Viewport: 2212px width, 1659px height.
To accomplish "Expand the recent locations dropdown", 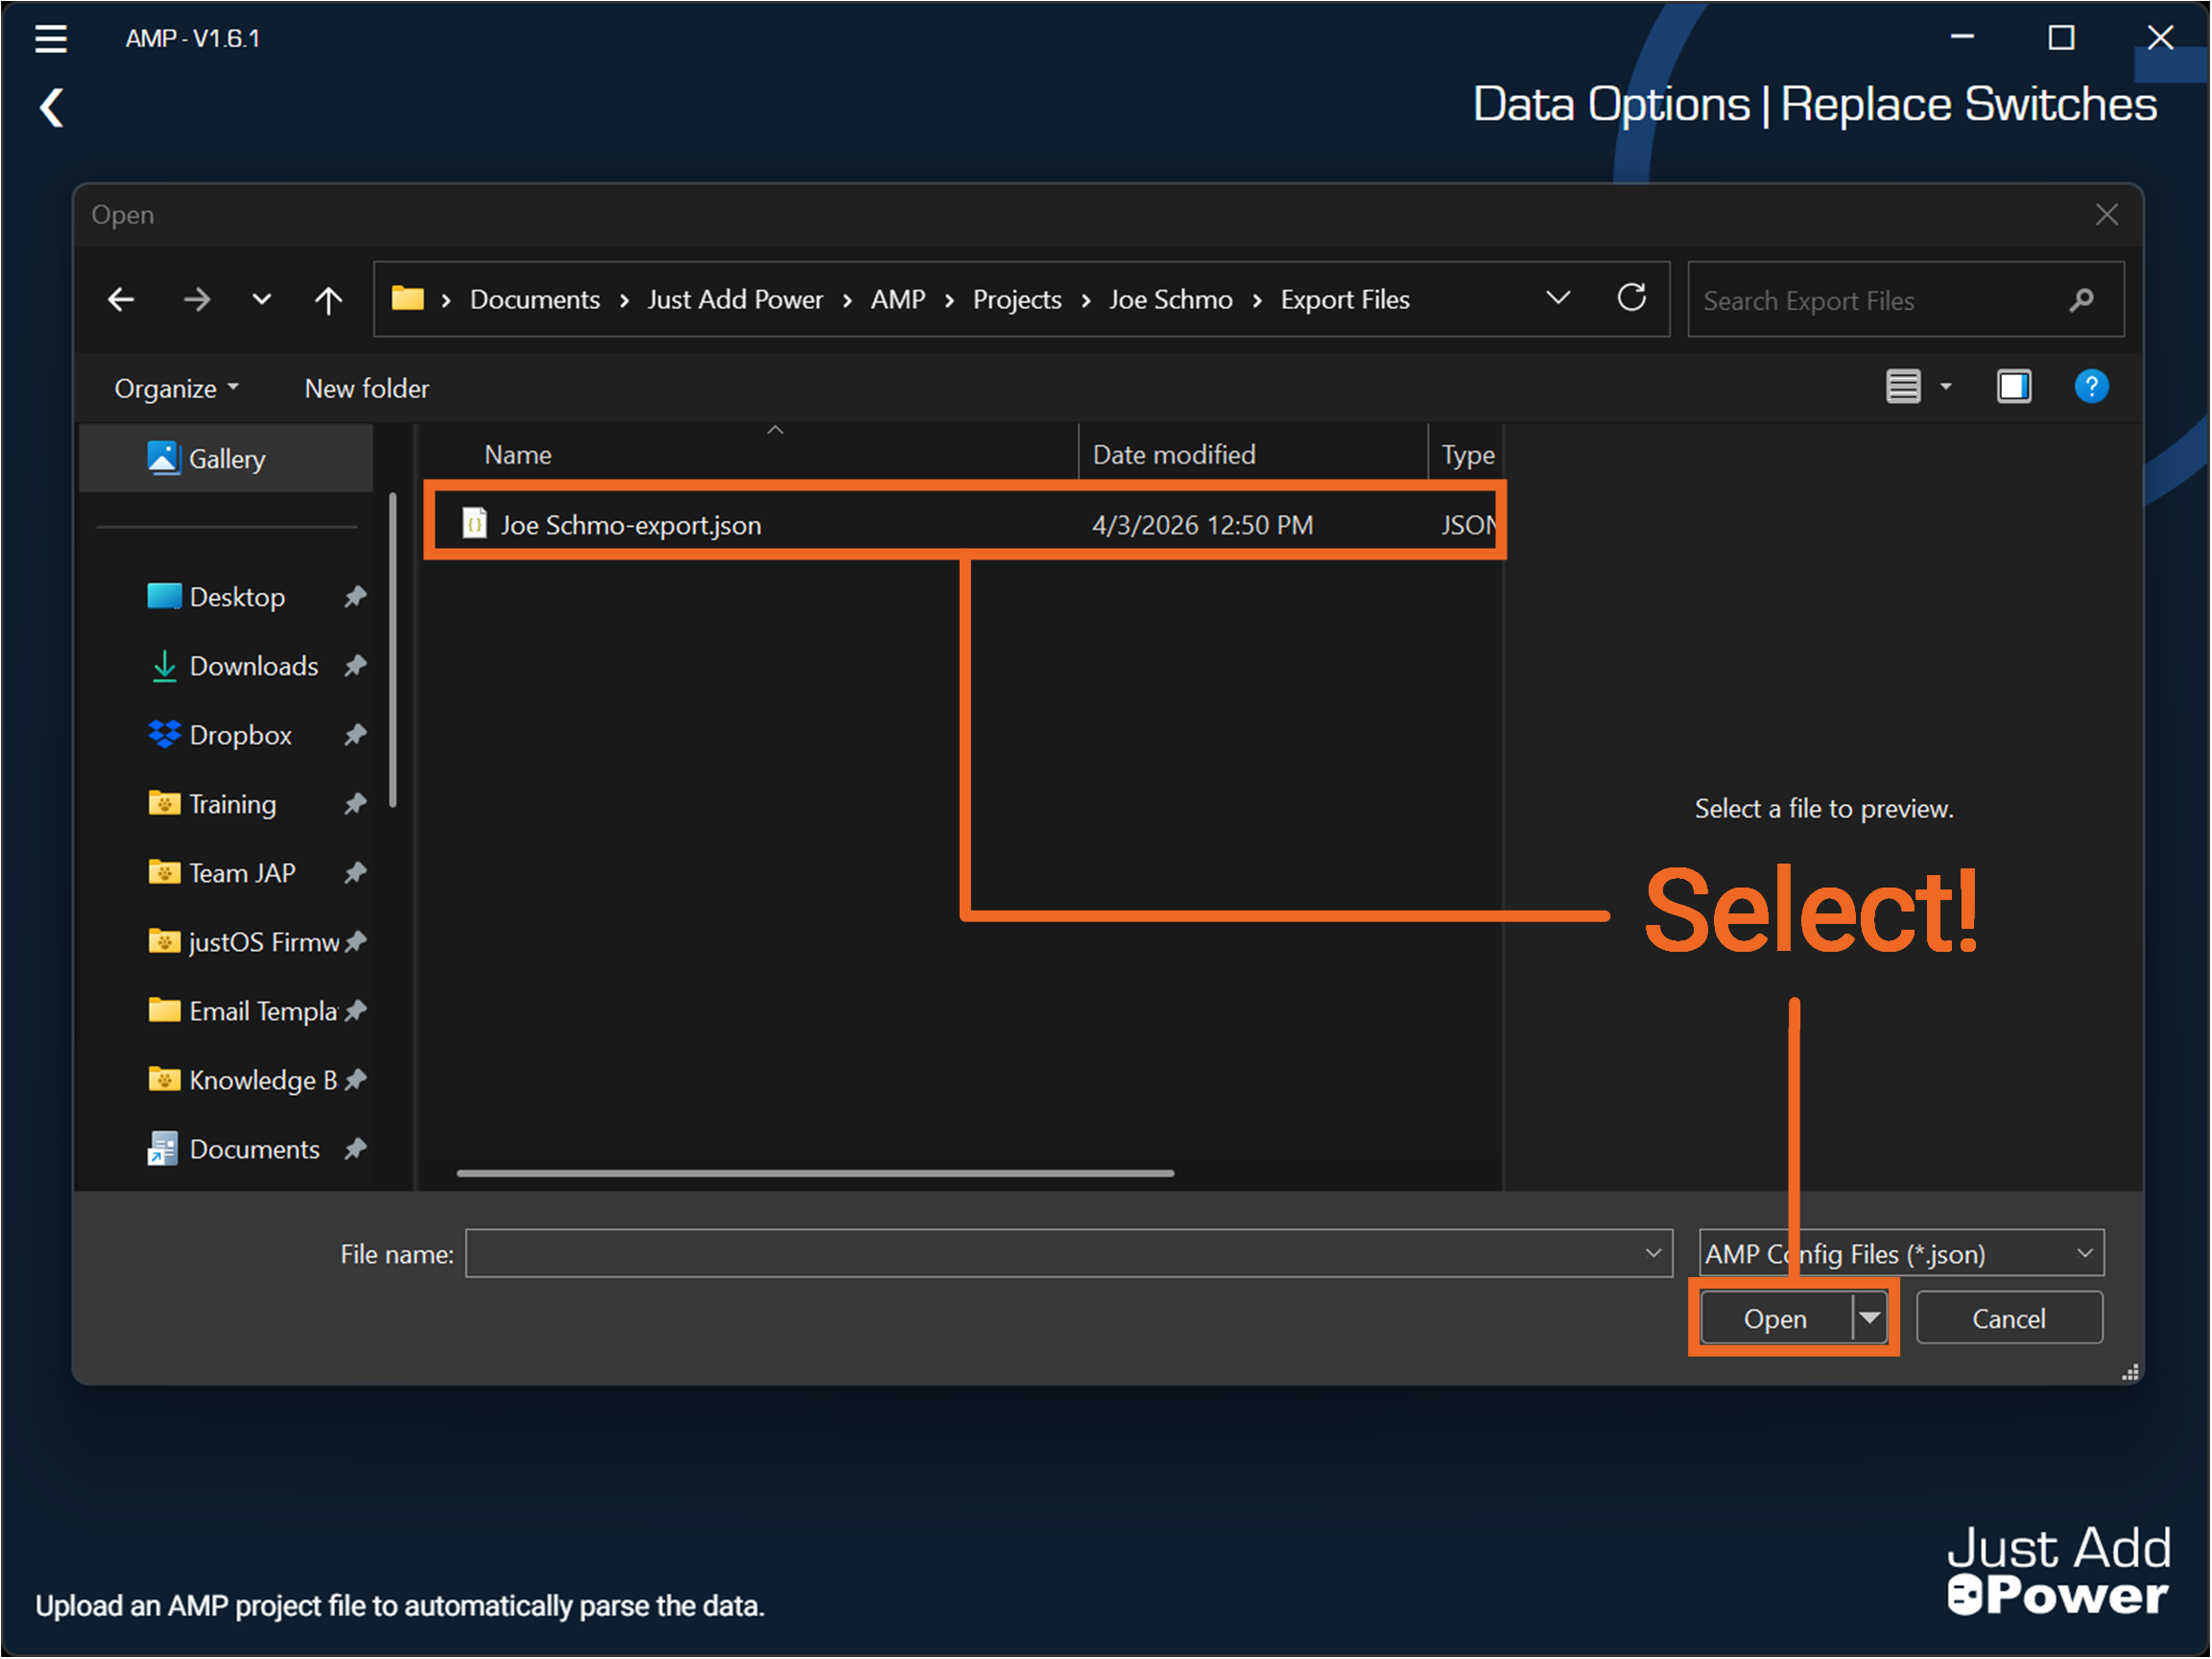I will (262, 299).
